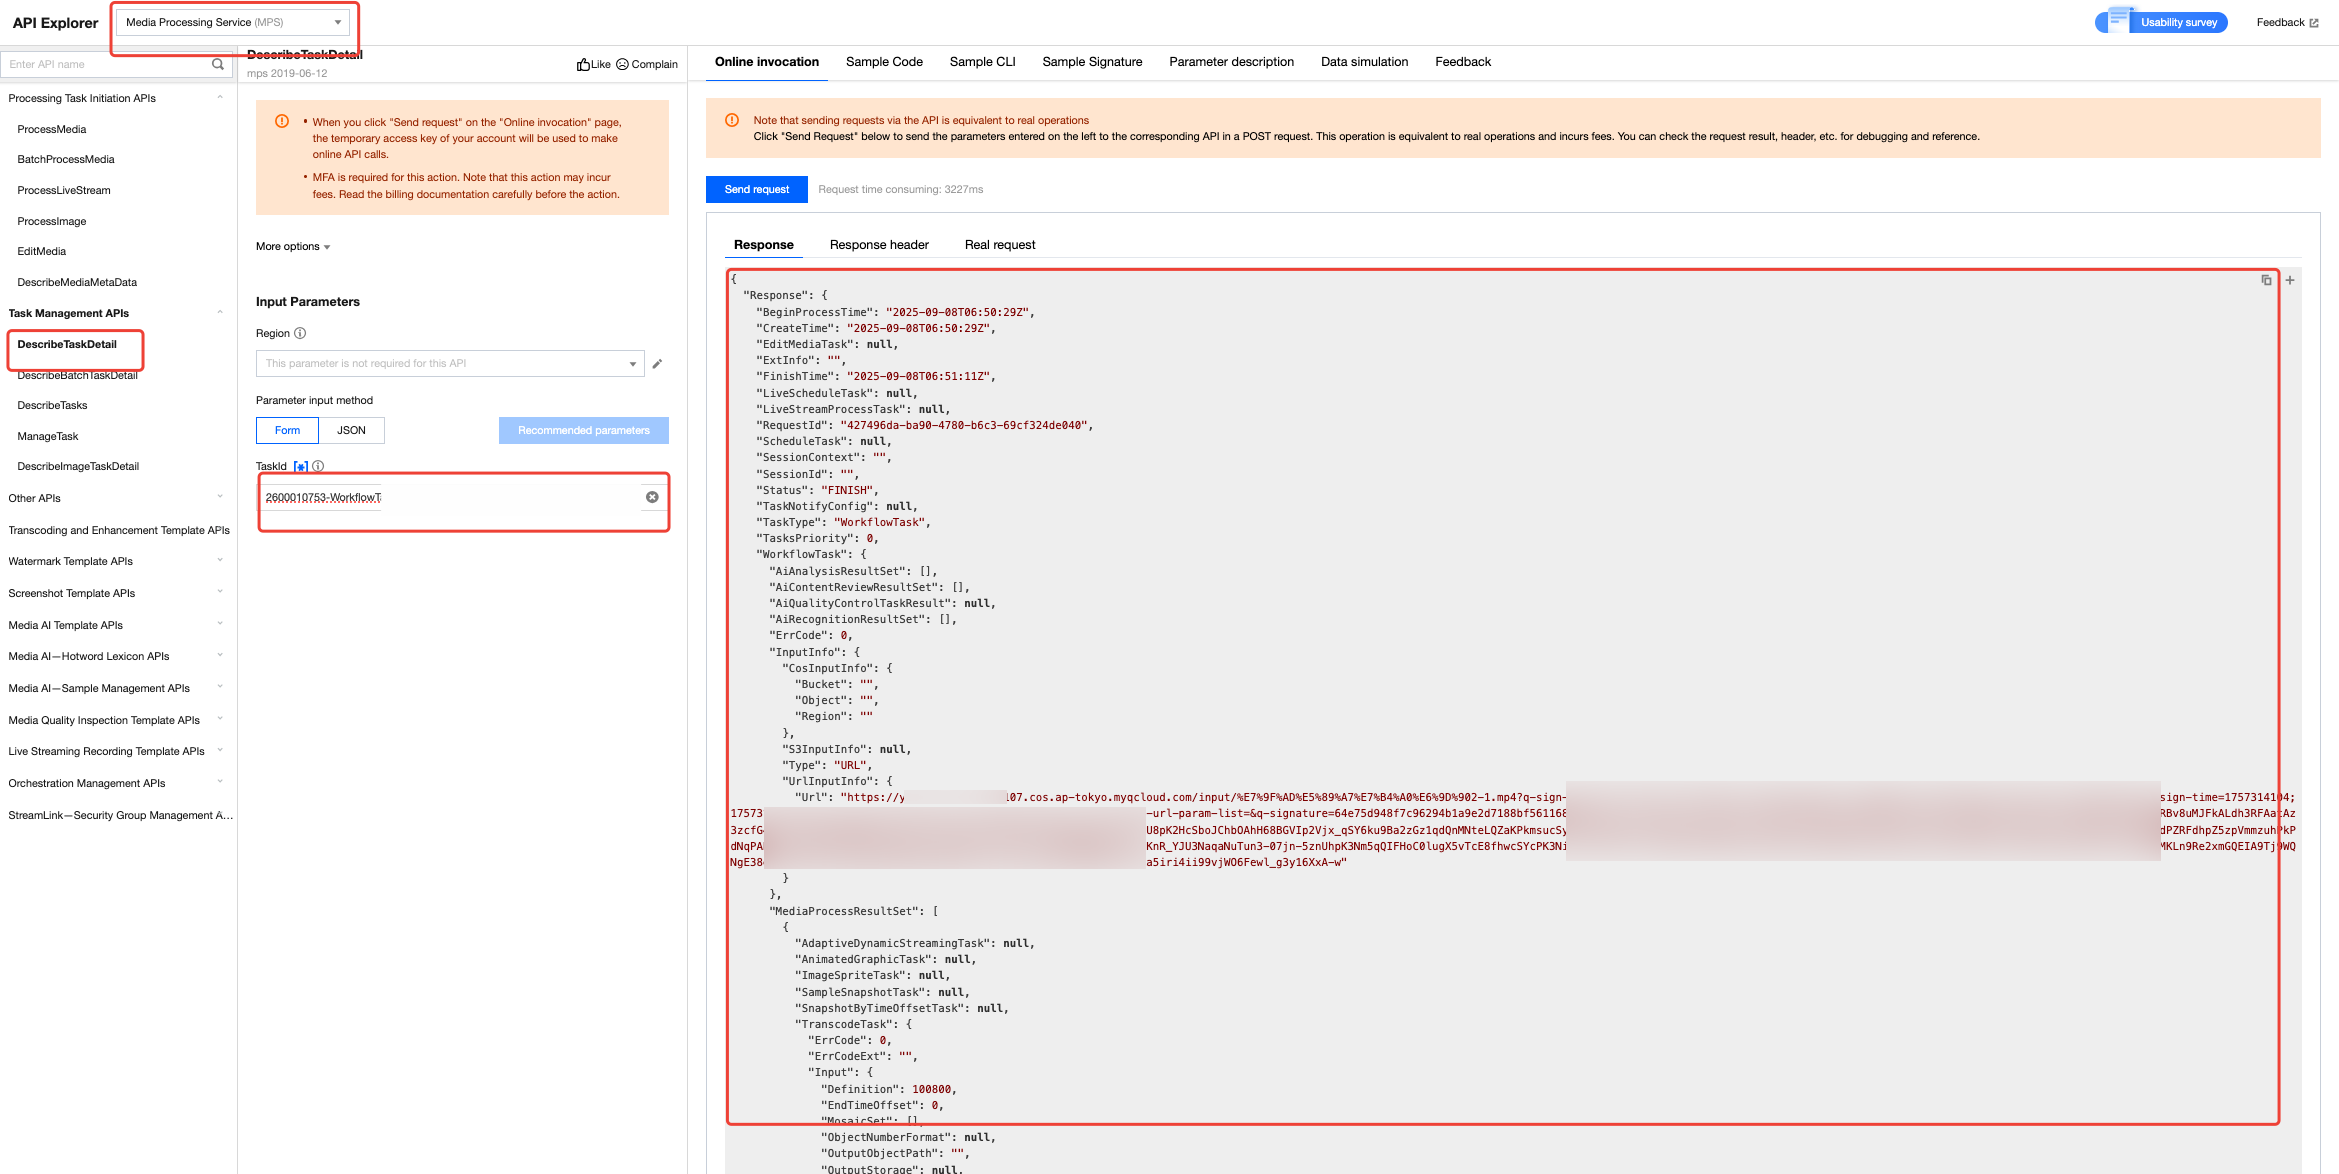
Task: Open the Response header tab
Action: pyautogui.click(x=879, y=245)
